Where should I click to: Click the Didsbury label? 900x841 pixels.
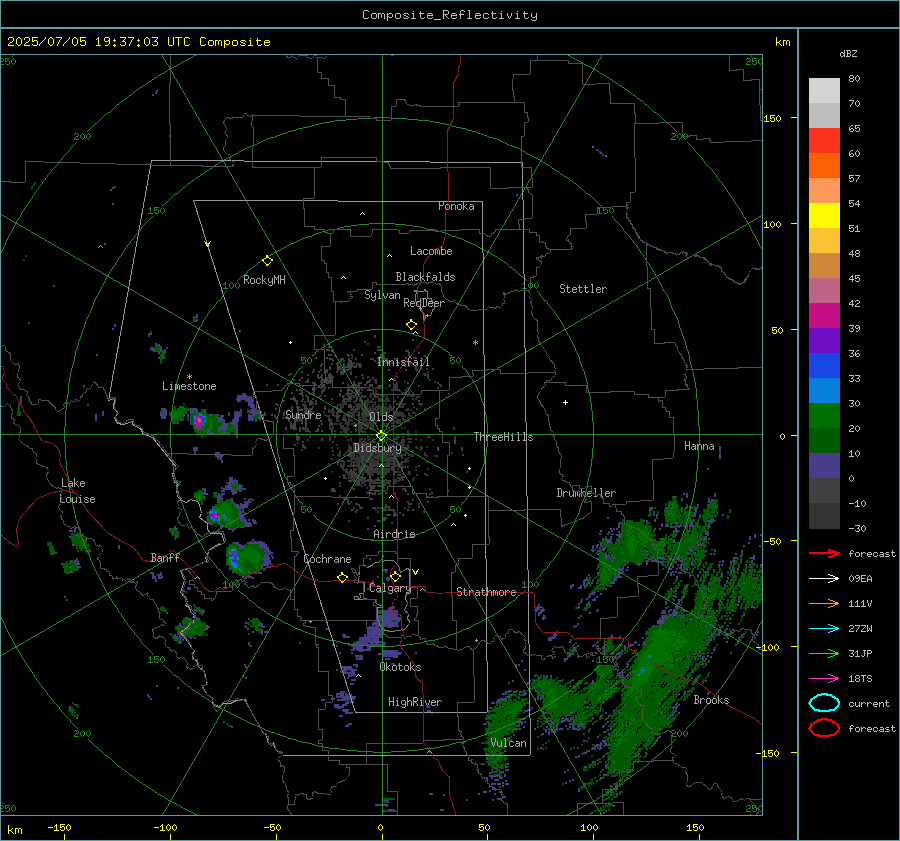coord(377,448)
